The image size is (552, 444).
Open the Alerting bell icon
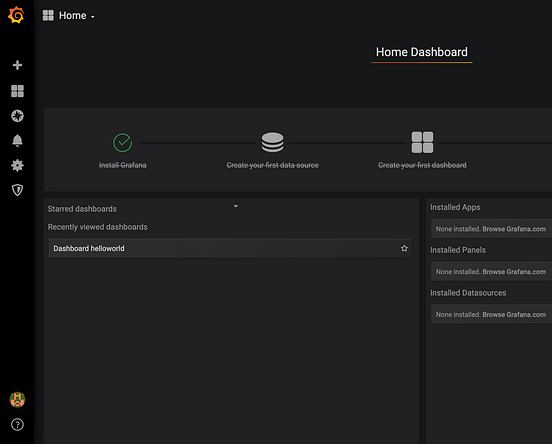17,140
